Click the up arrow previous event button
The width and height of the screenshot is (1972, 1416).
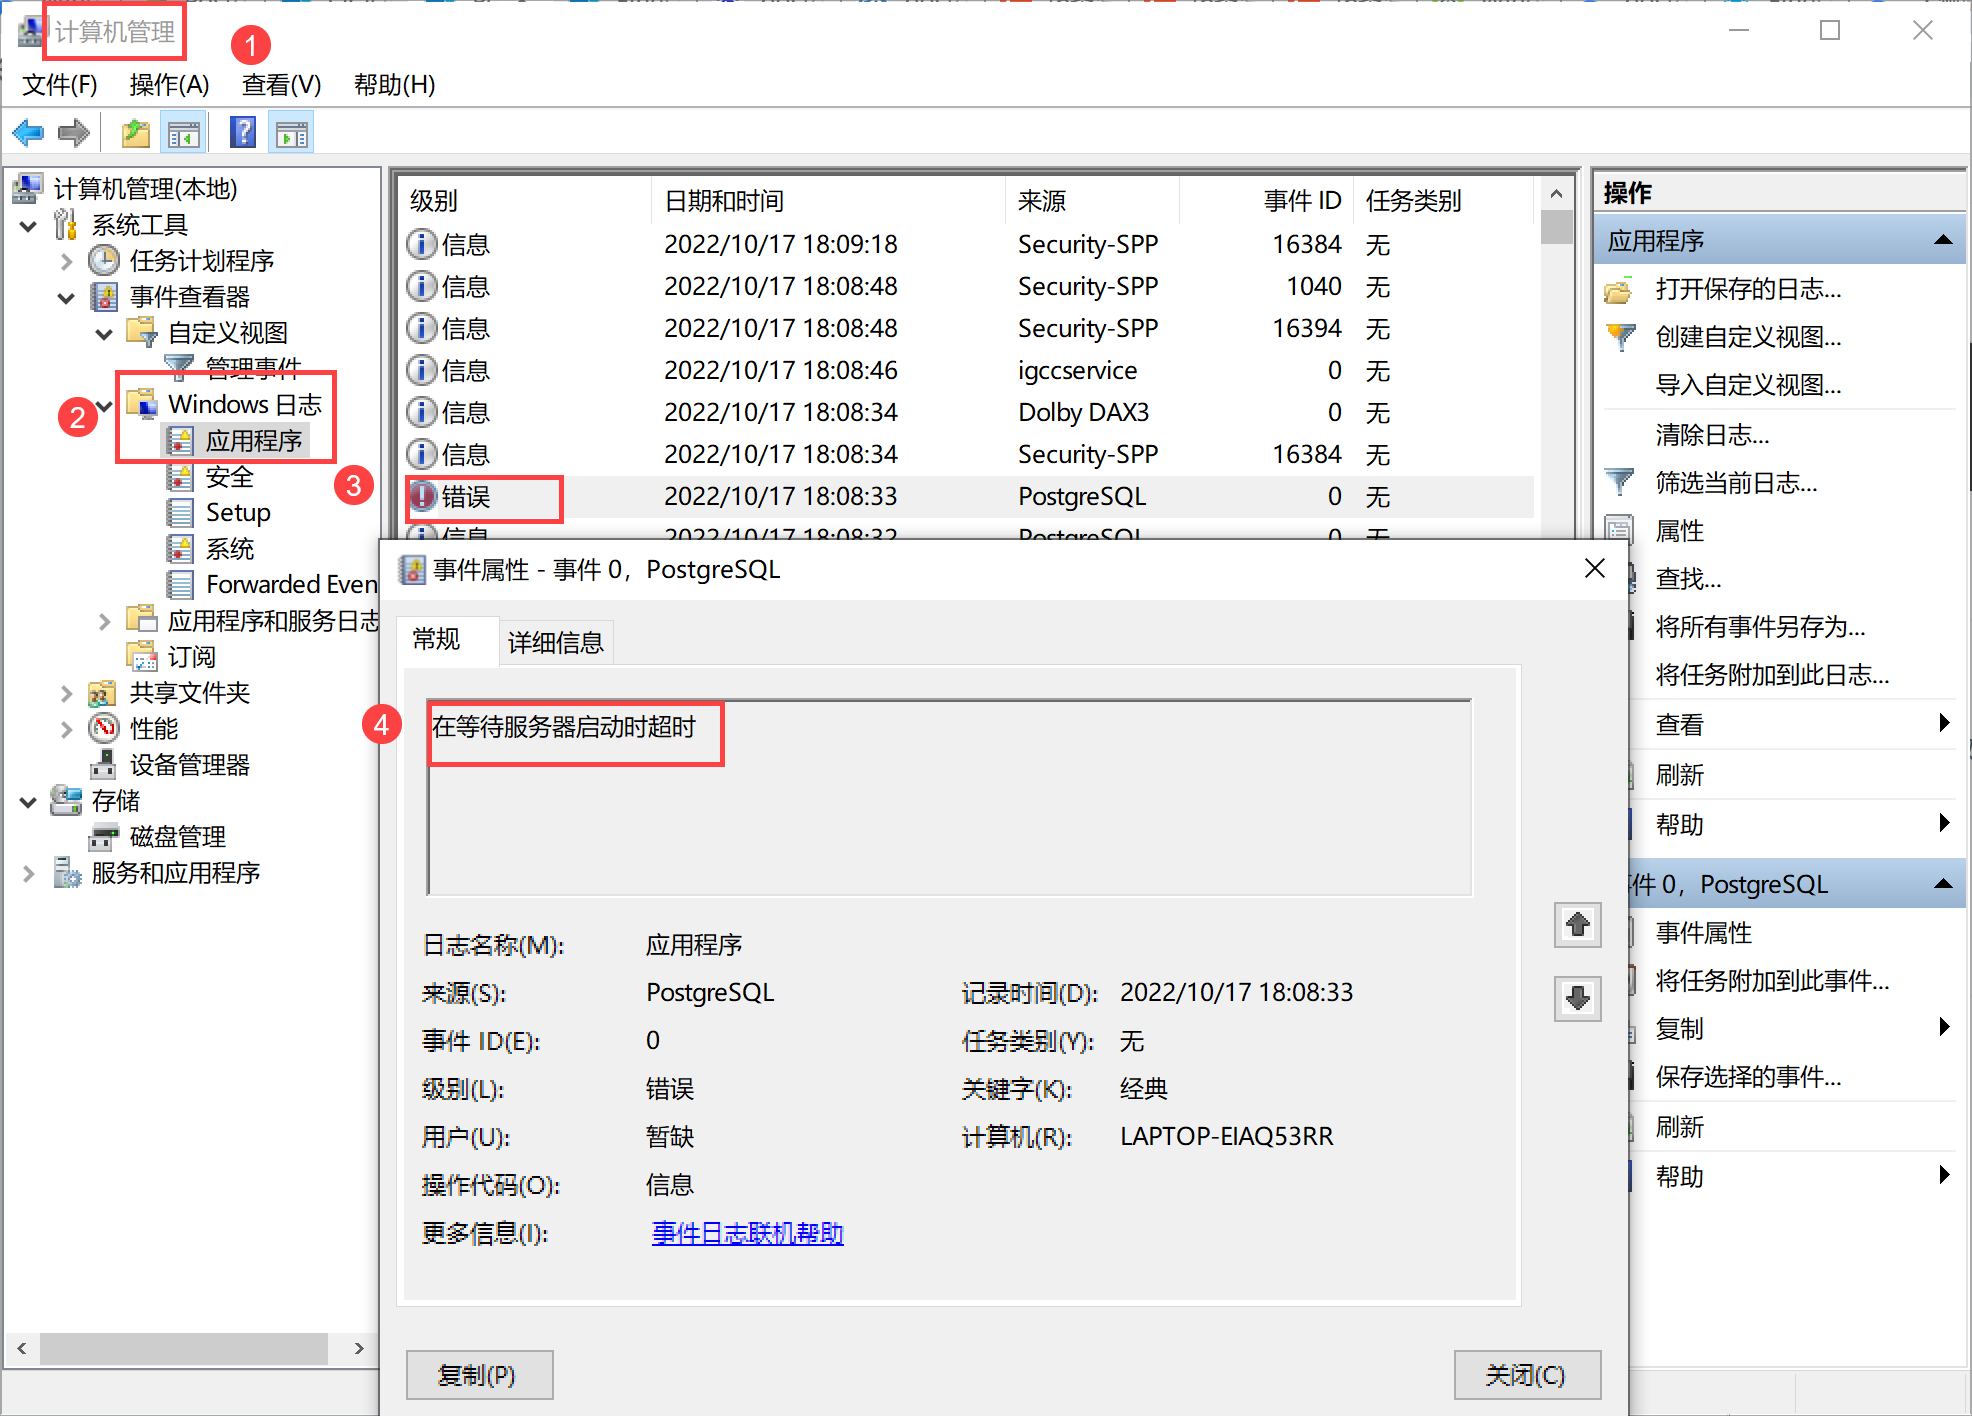pos(1577,924)
